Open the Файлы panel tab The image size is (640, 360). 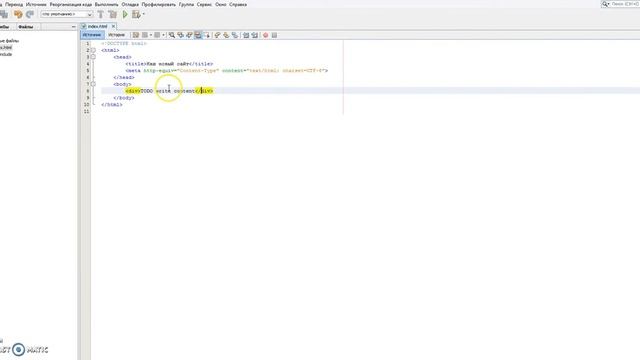point(25,27)
